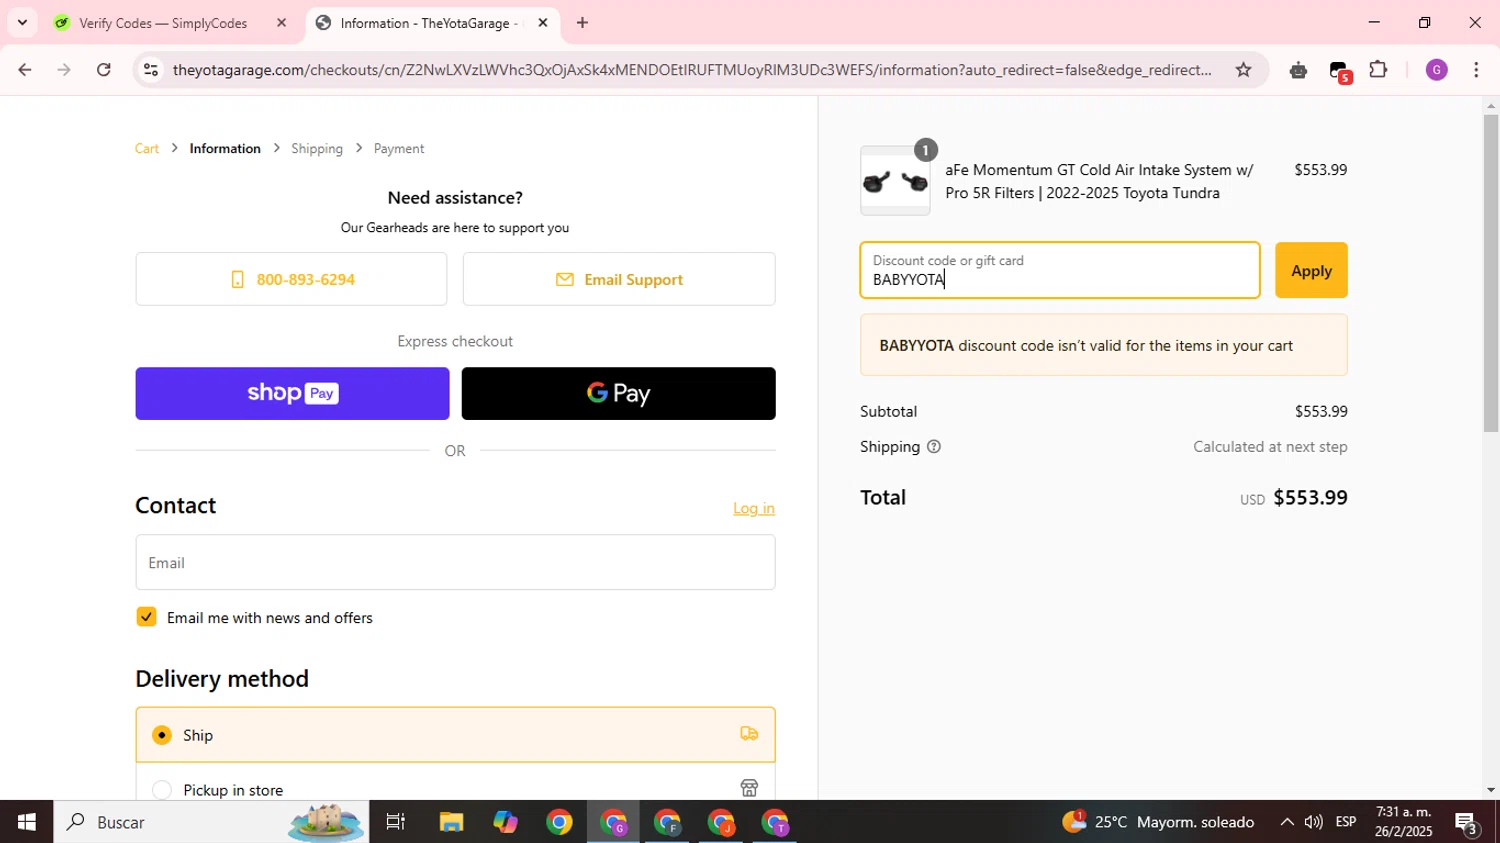Go back with the browser back arrow
Screen dimensions: 1500x843
[24, 70]
